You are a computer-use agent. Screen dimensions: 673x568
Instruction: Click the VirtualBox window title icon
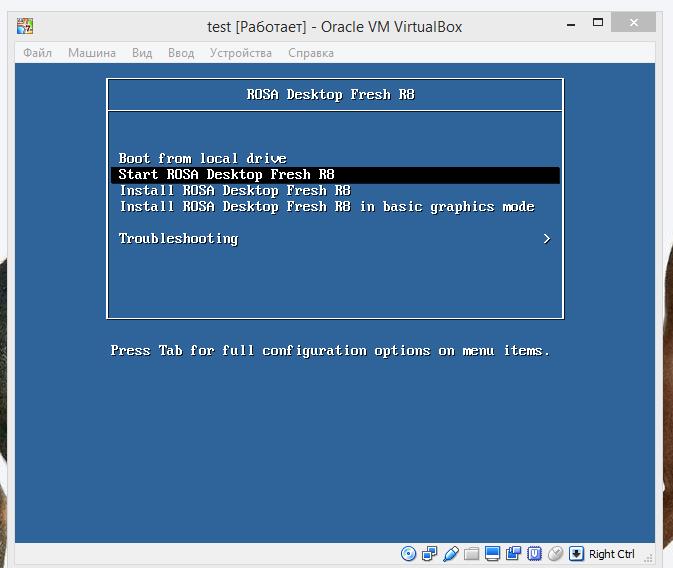25,26
